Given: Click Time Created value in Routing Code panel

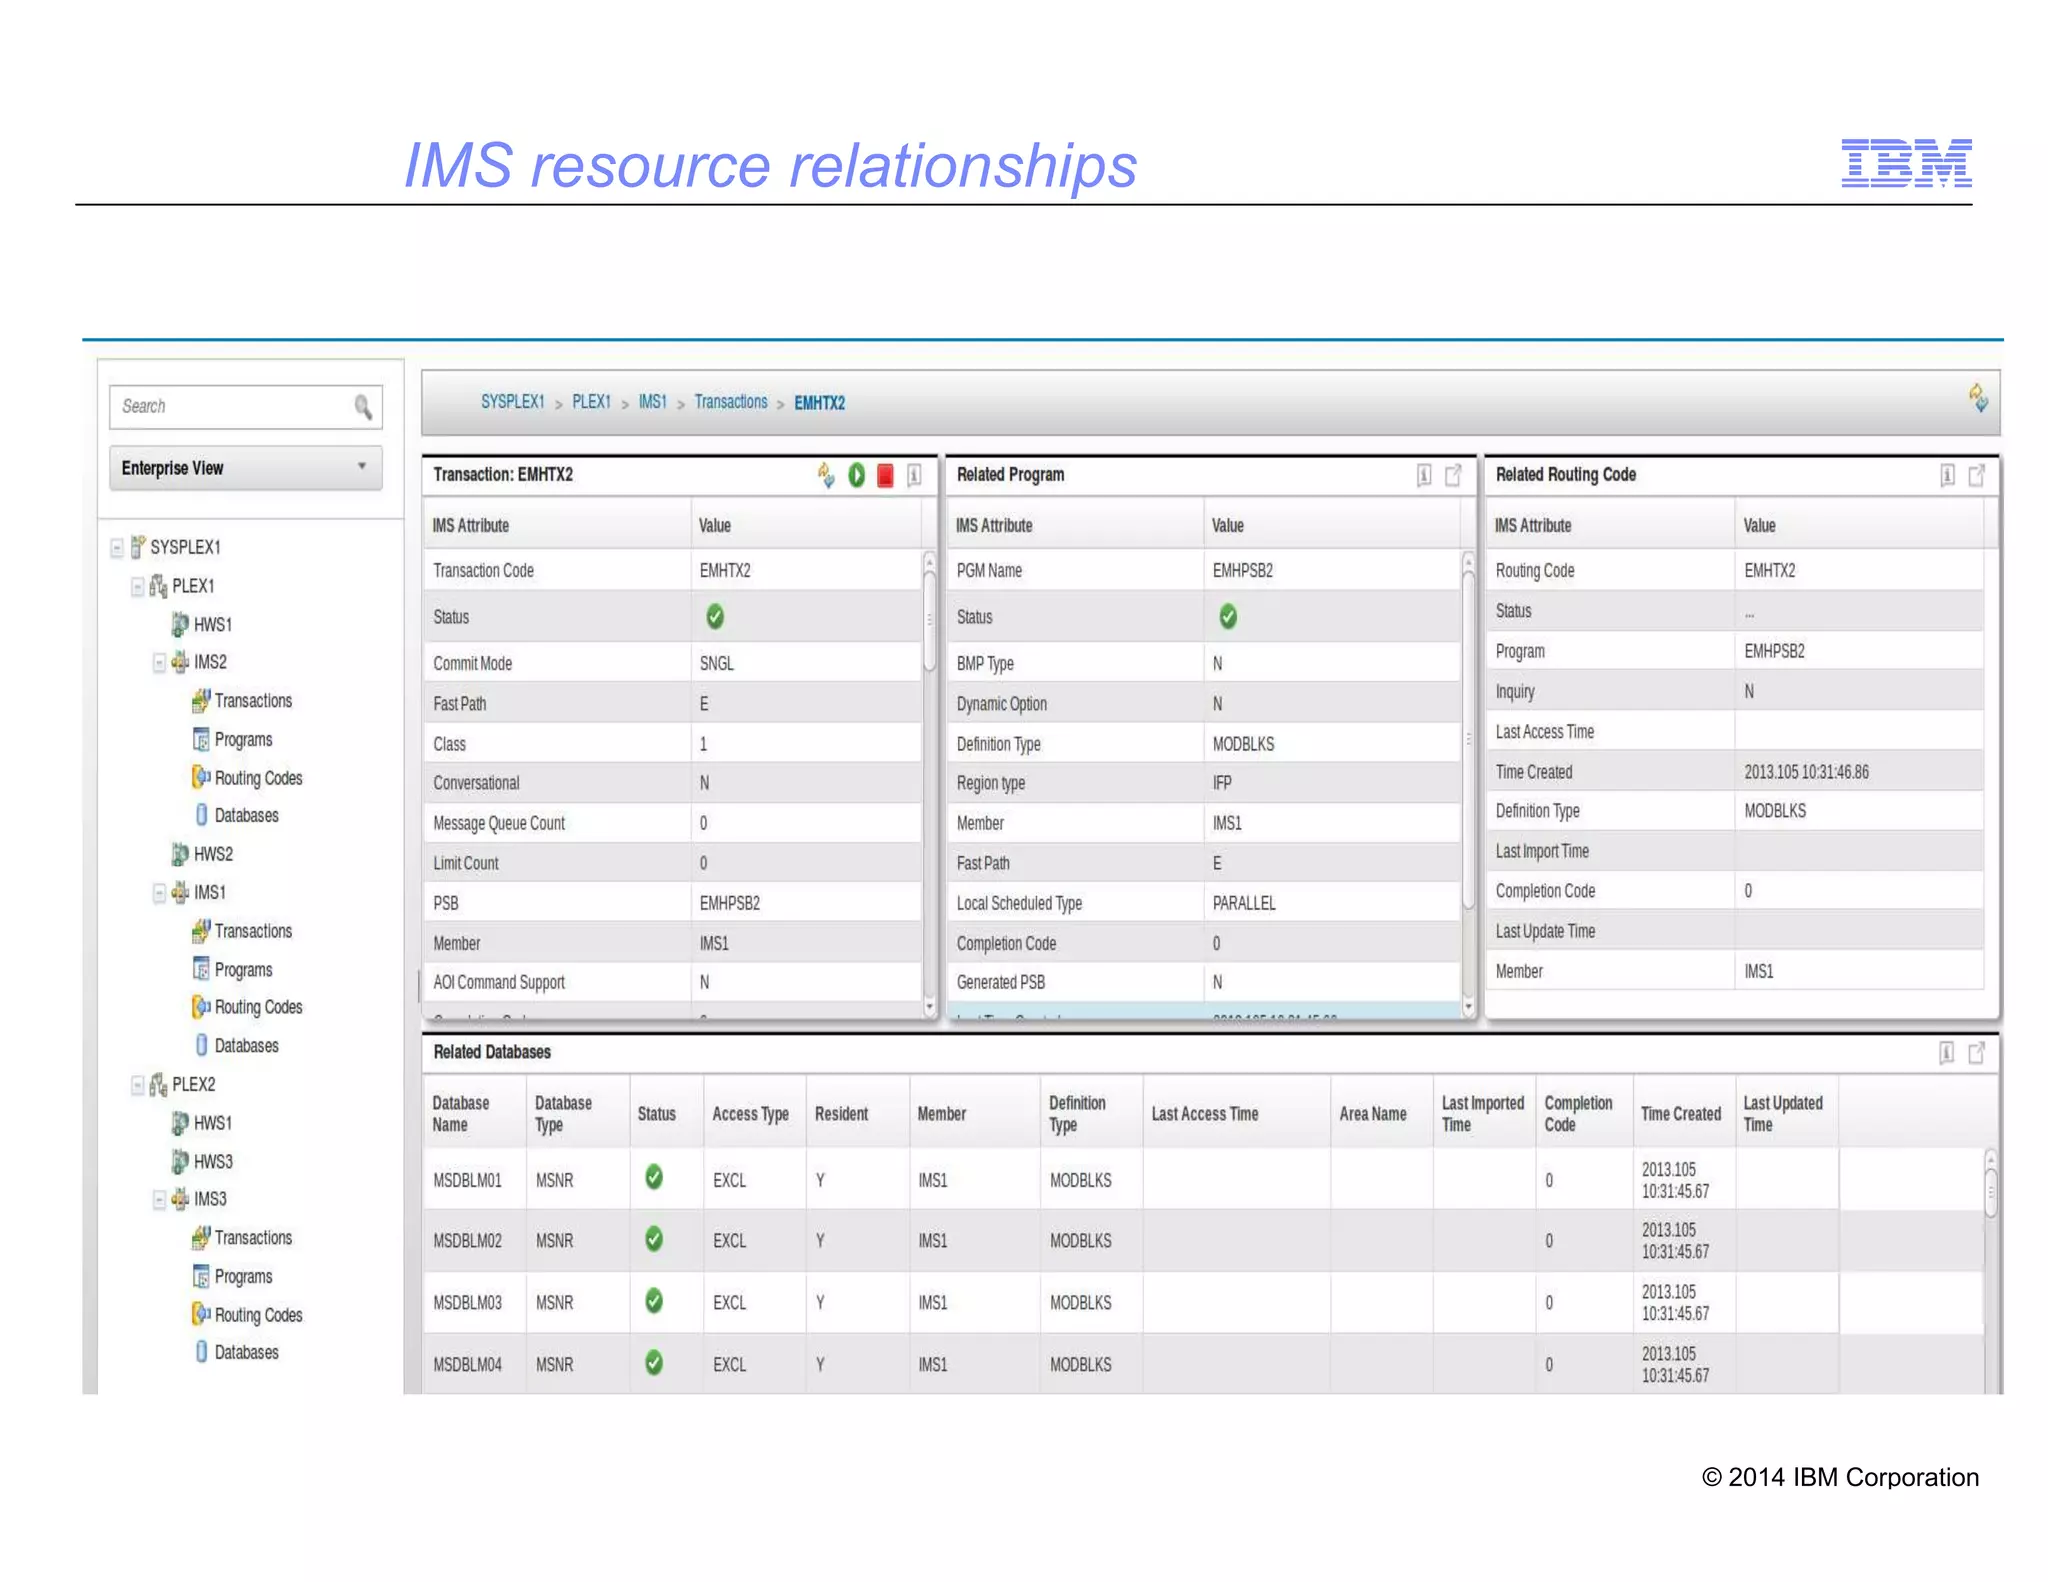Looking at the screenshot, I should (1806, 772).
